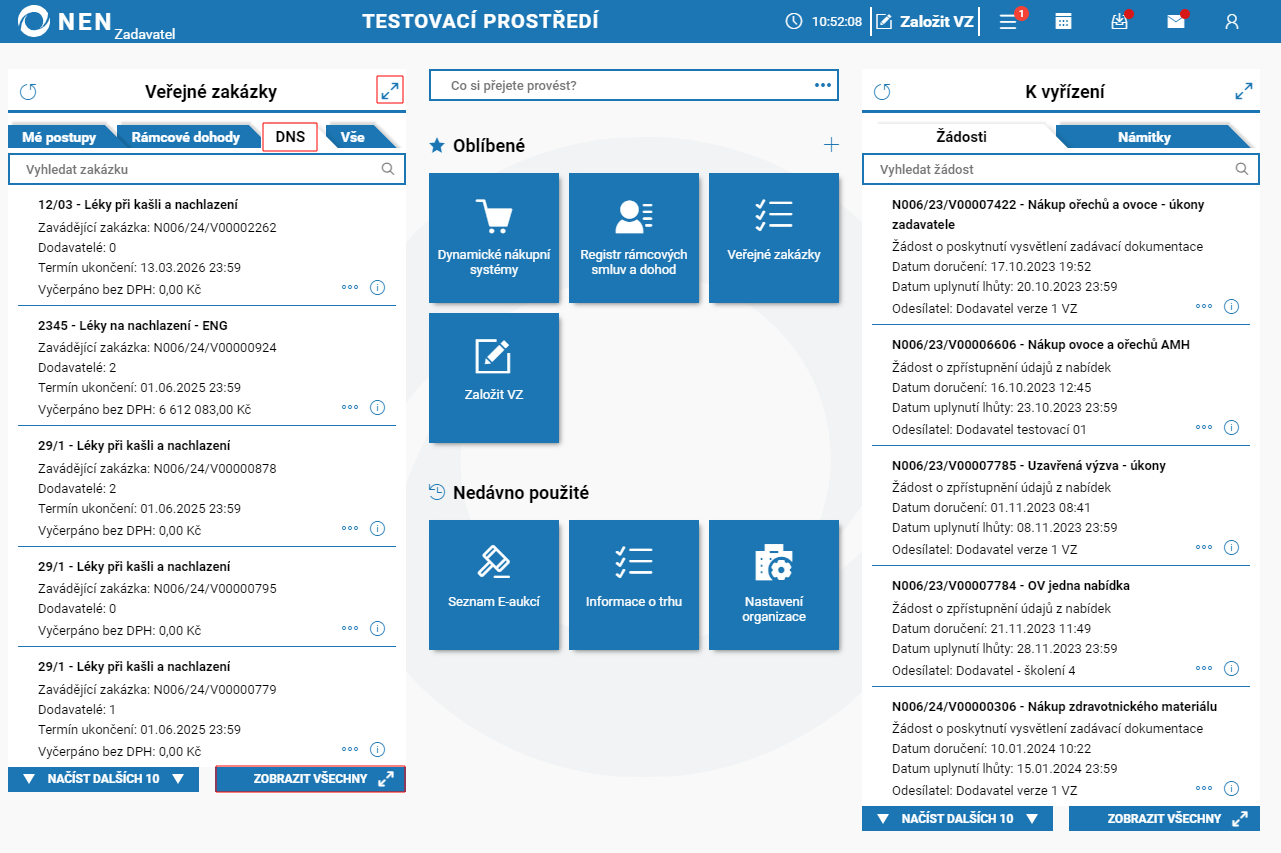Open actions menu for 12/03 Léky entry

coord(350,287)
